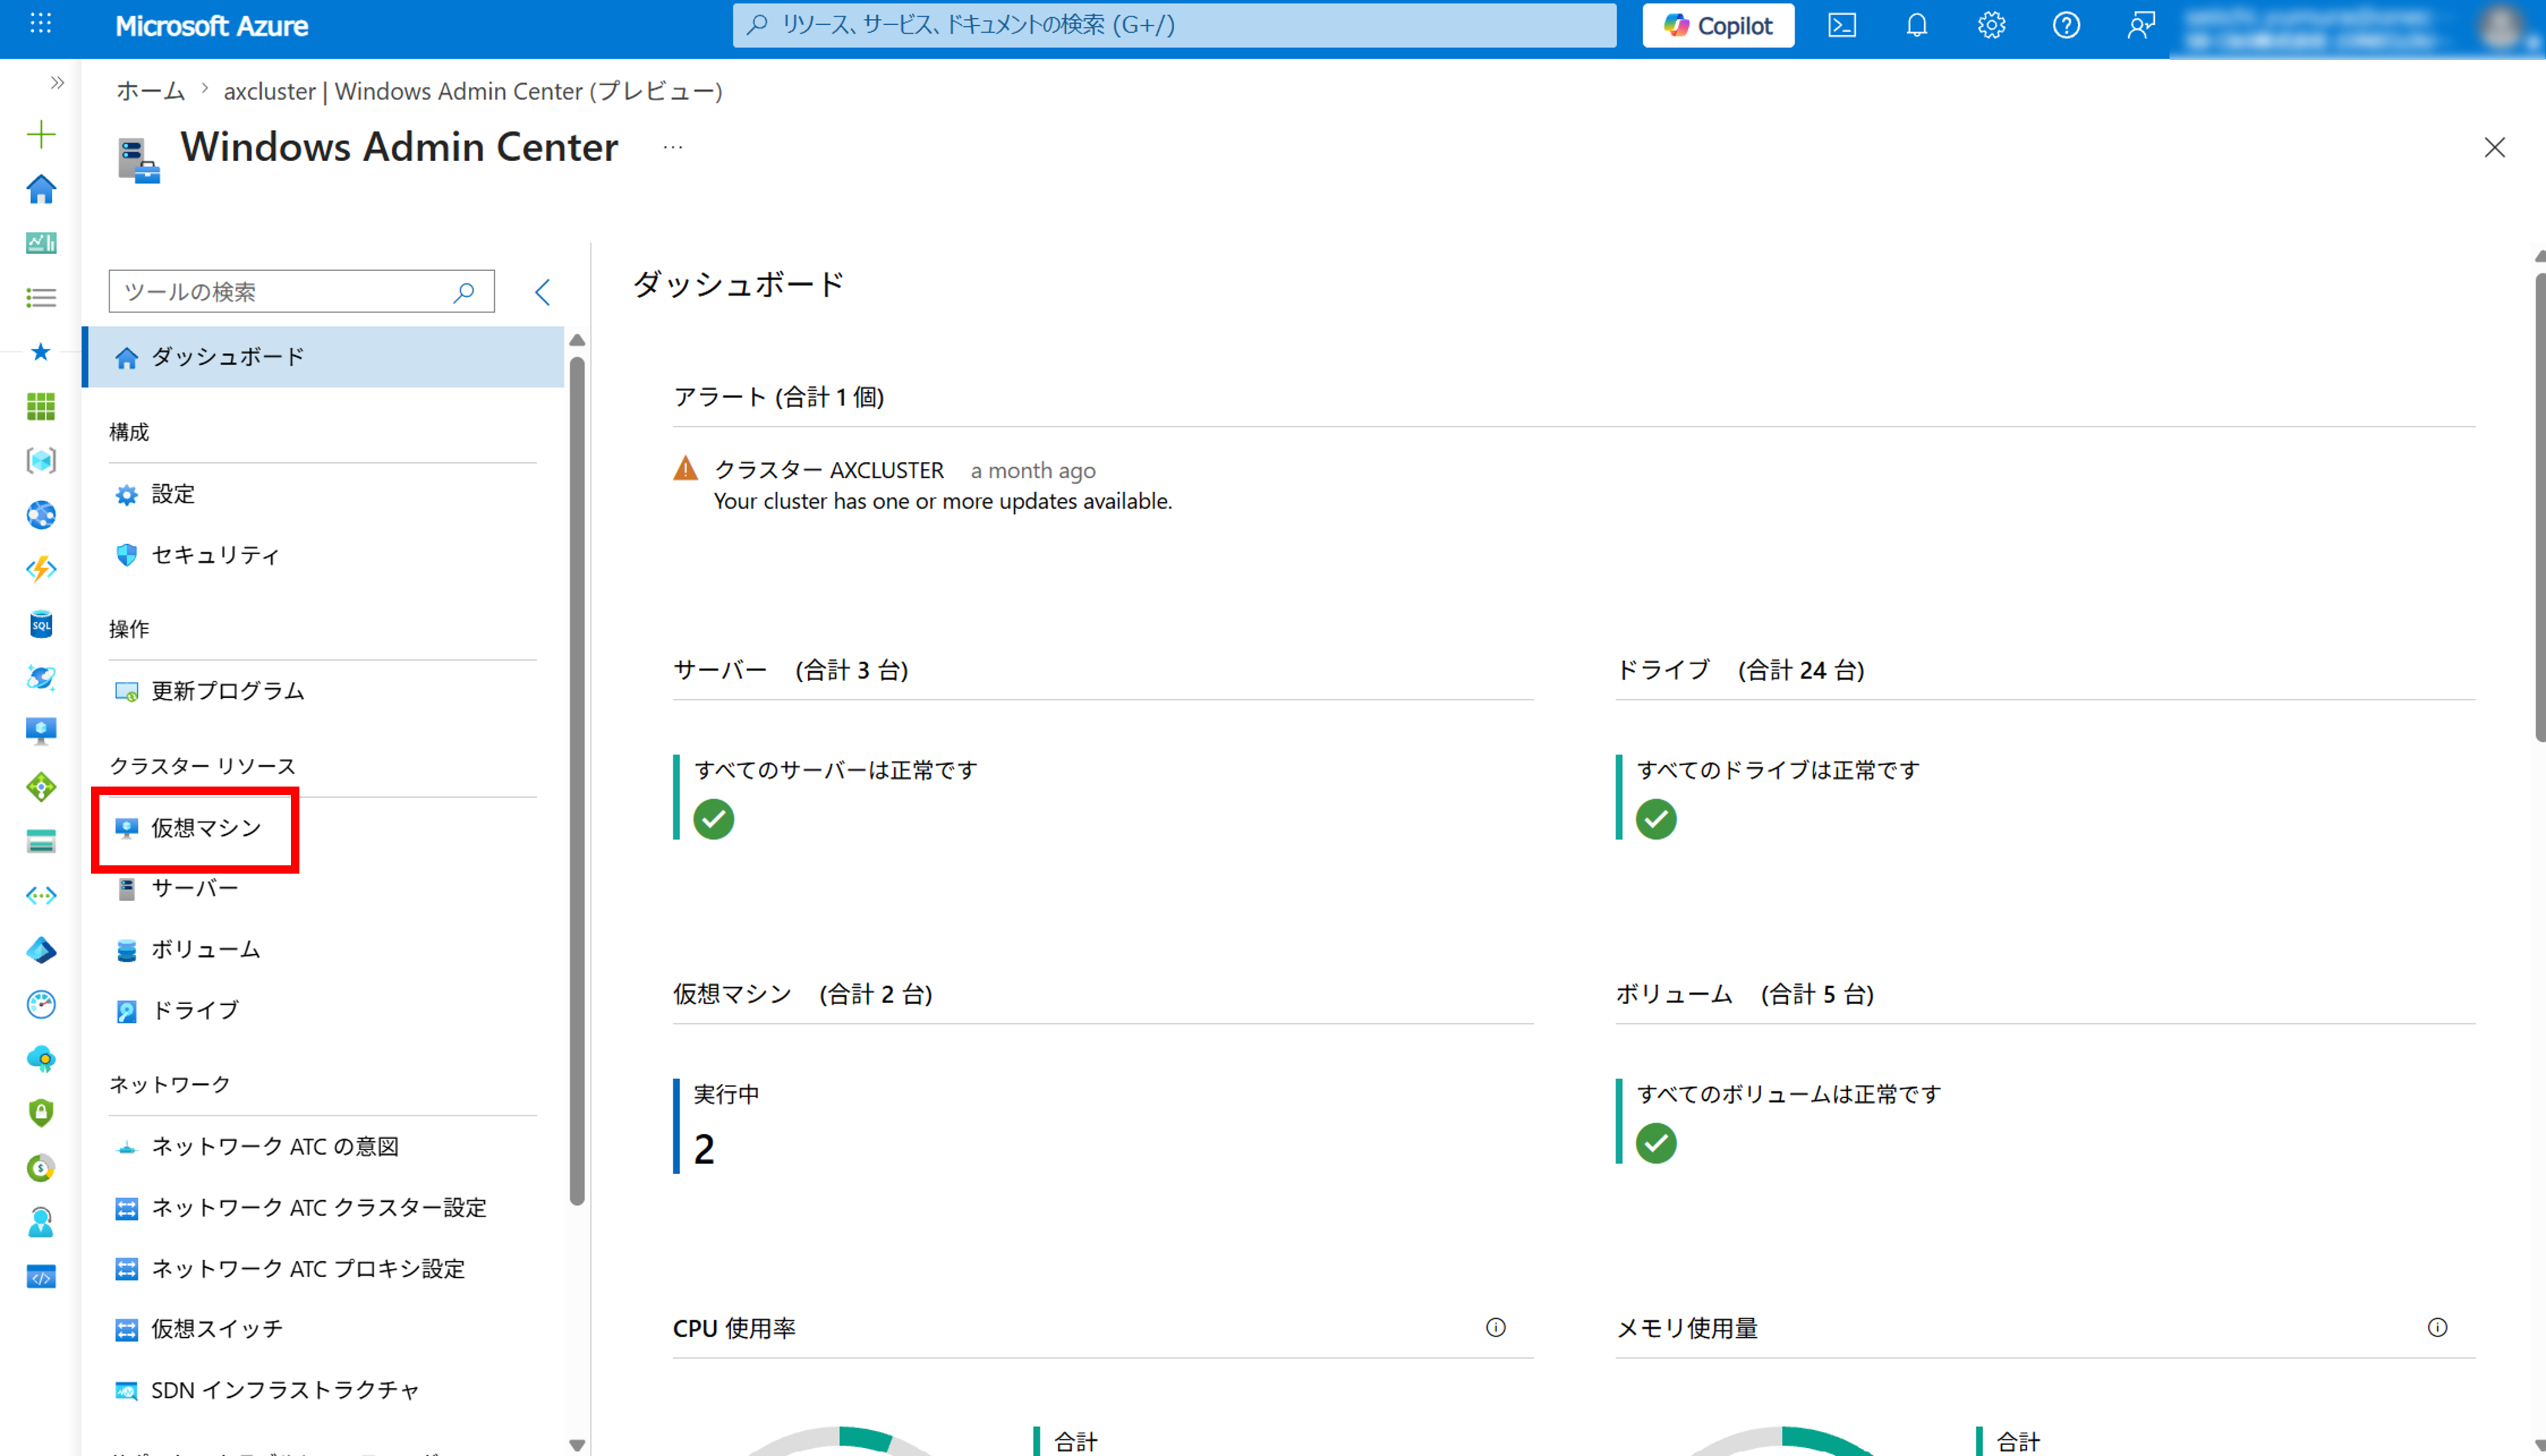Open Storage accounts icon in sidebar

(x=41, y=841)
